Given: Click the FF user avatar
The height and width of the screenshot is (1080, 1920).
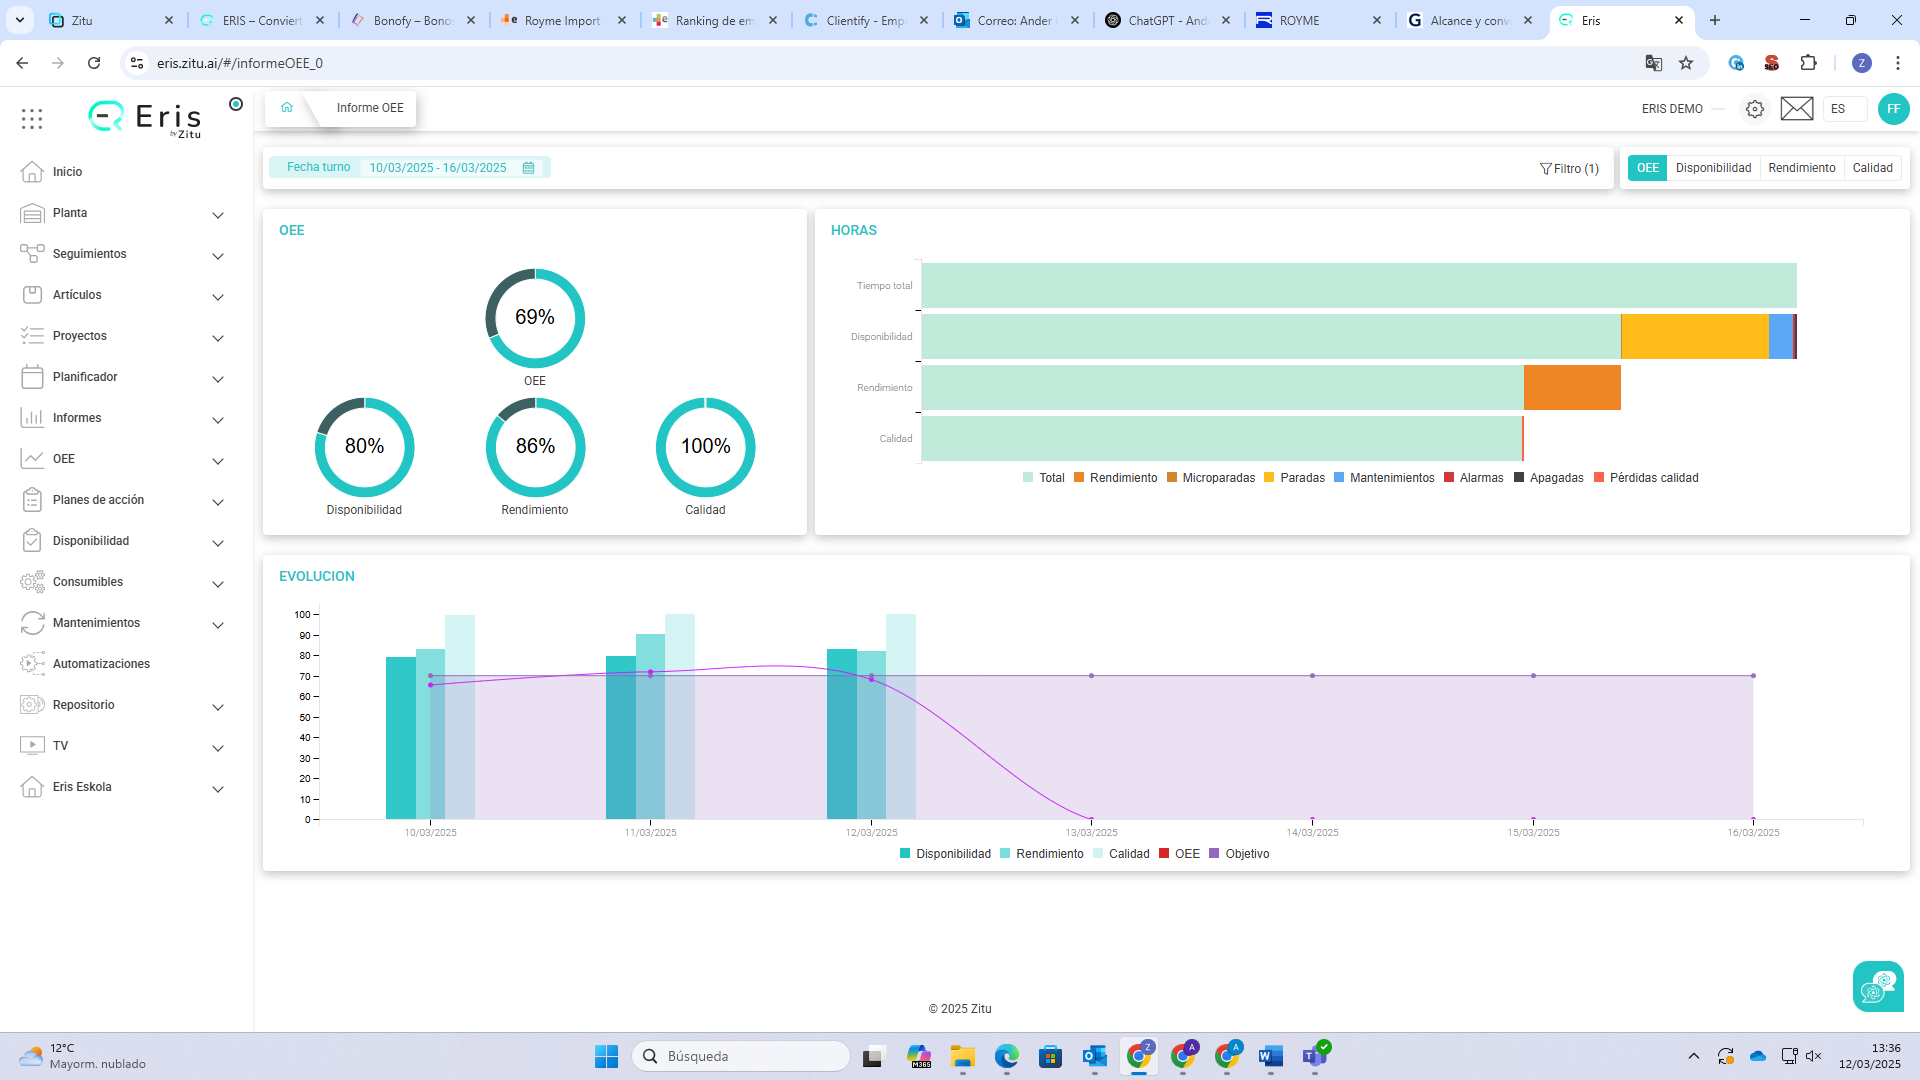Looking at the screenshot, I should (1893, 109).
